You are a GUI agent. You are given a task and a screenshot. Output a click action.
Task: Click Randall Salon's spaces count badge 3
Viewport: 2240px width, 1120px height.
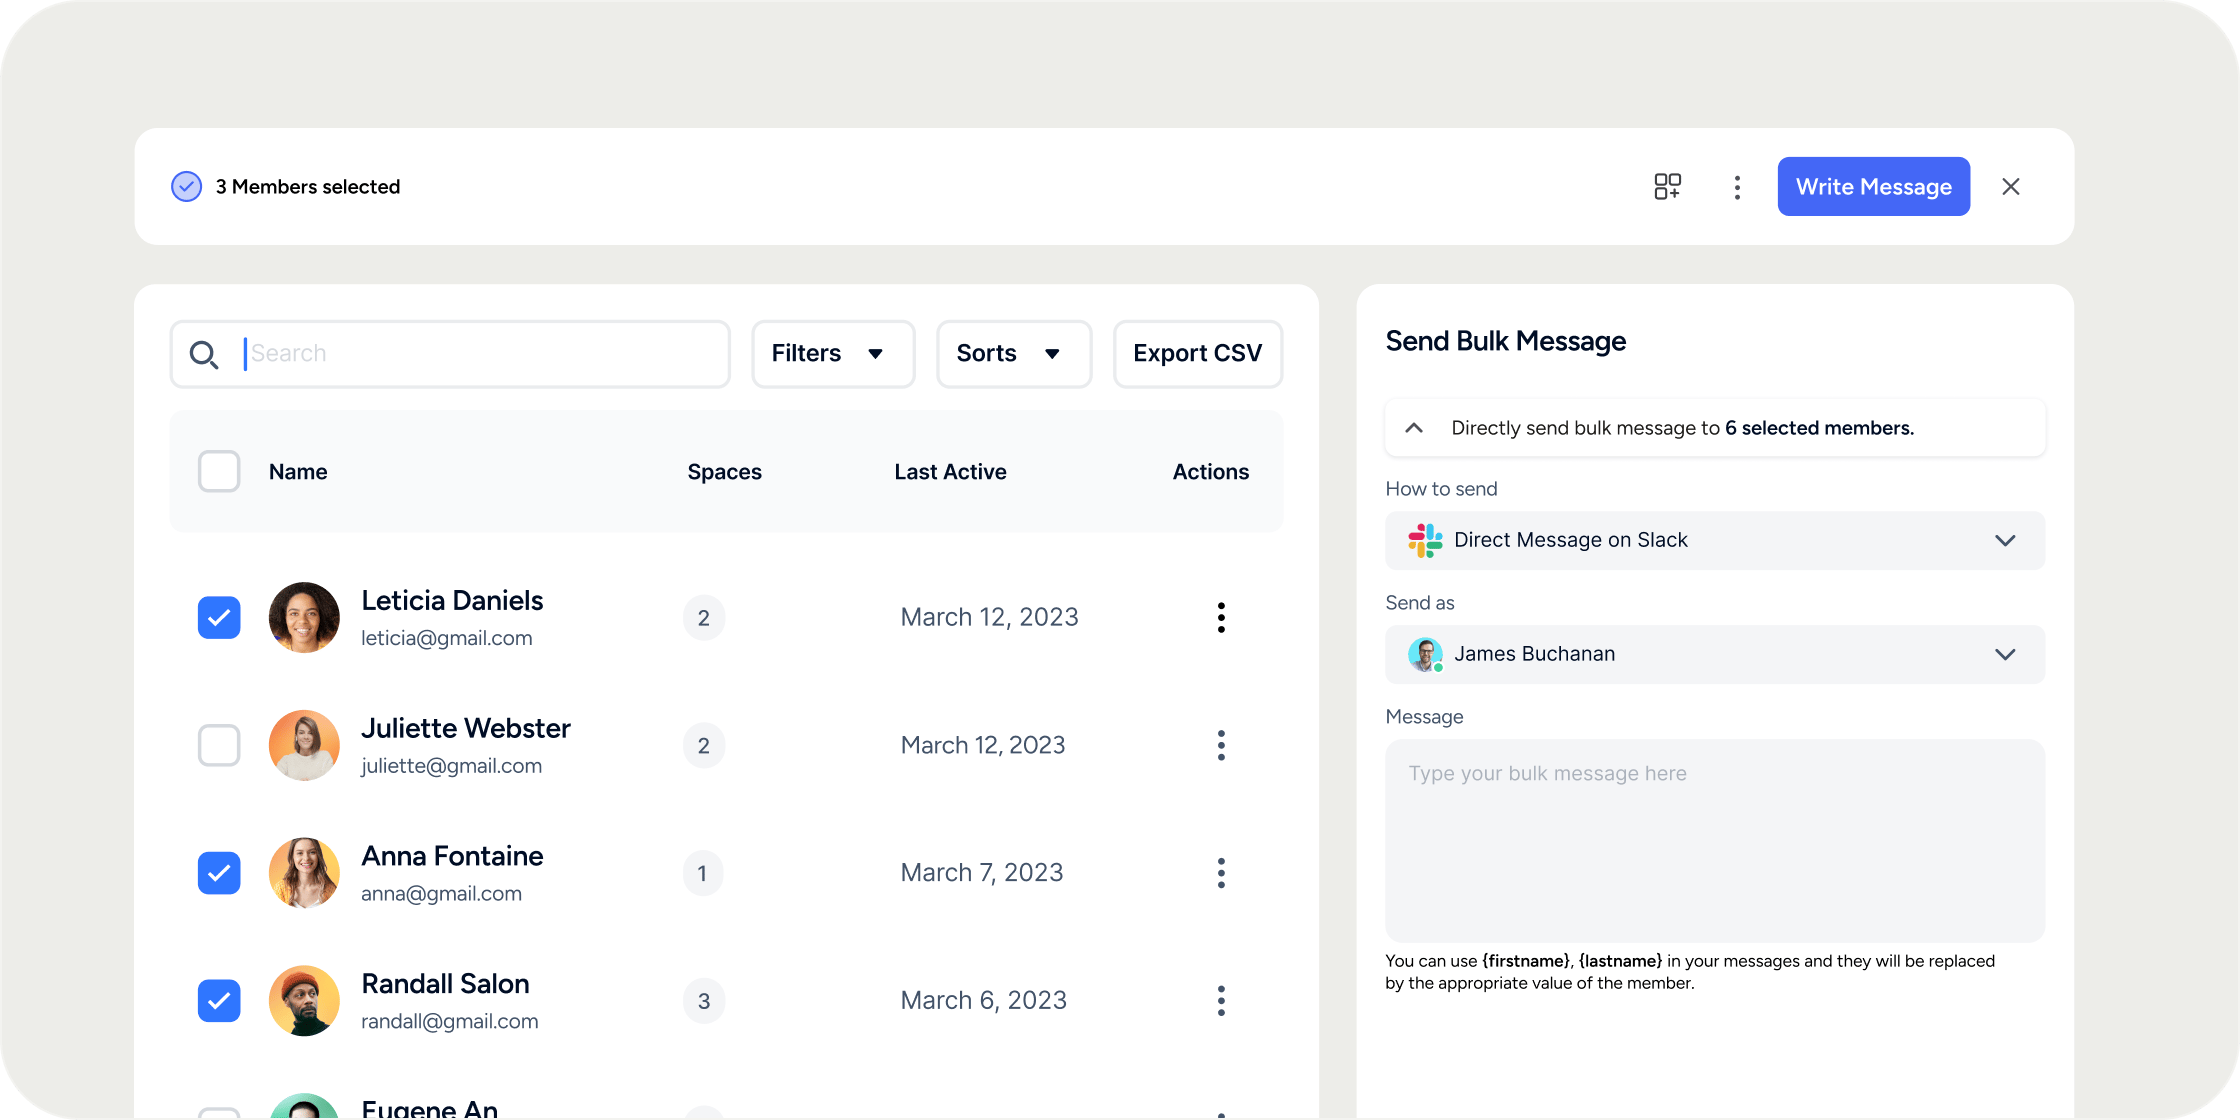pyautogui.click(x=704, y=1001)
